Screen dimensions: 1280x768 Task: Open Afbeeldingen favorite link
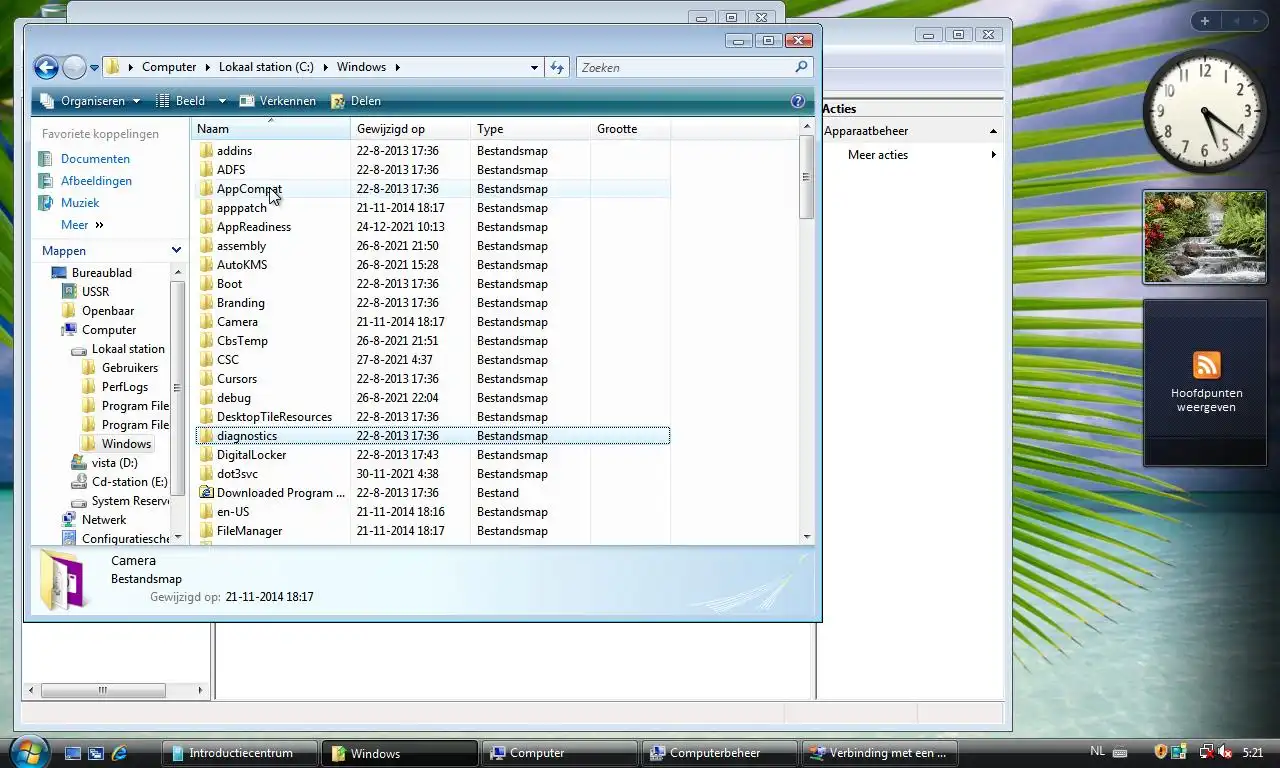click(x=96, y=181)
